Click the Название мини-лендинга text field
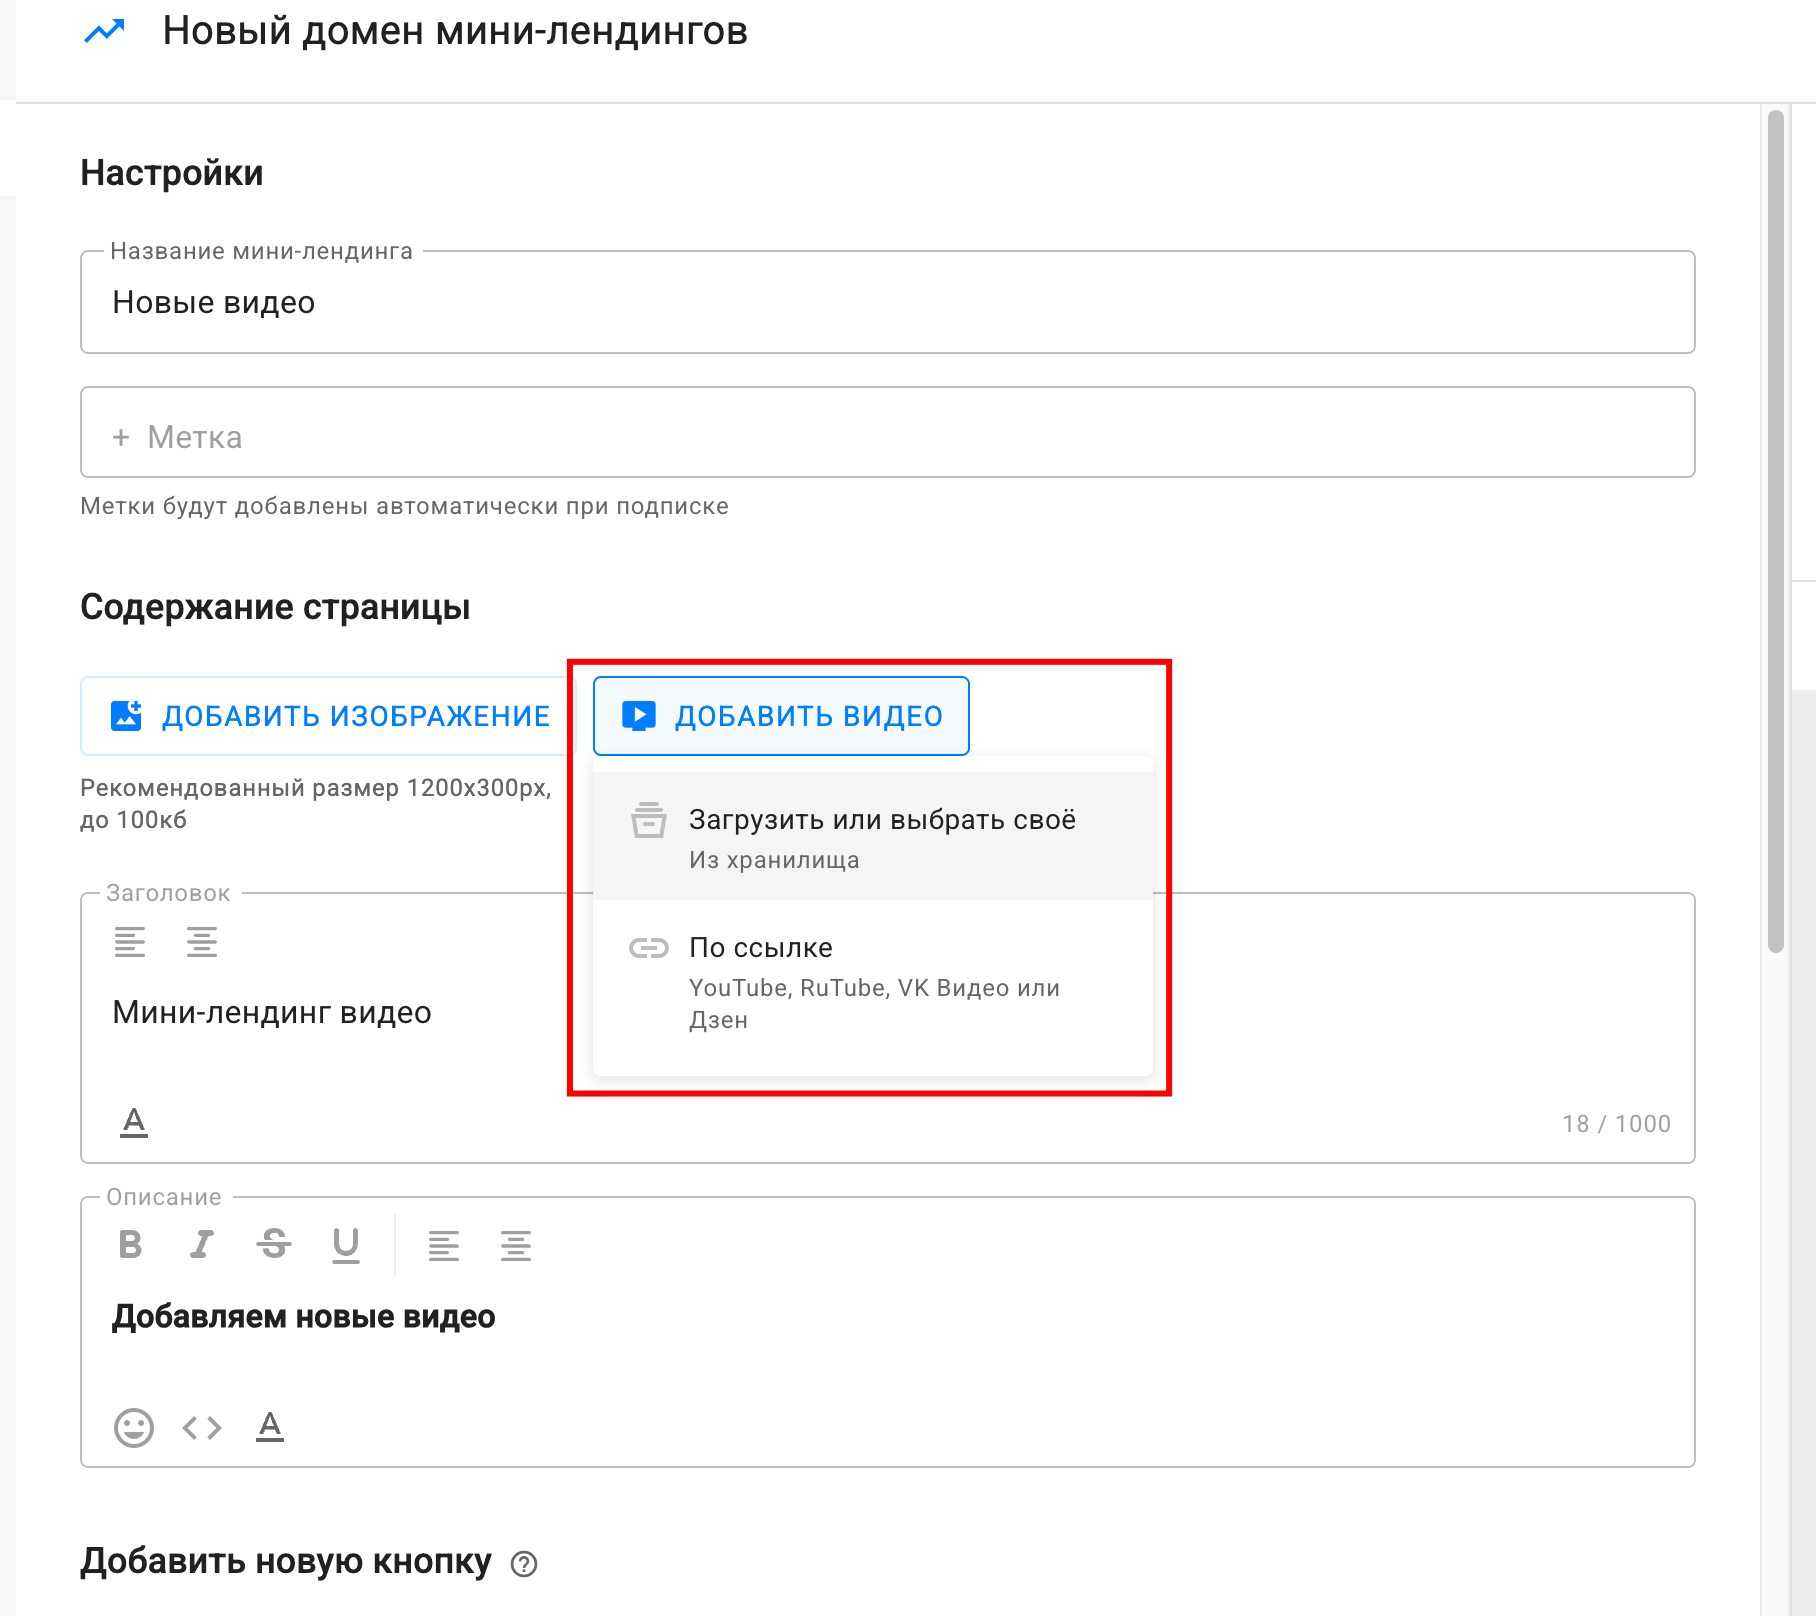The width and height of the screenshot is (1816, 1616). [x=888, y=302]
